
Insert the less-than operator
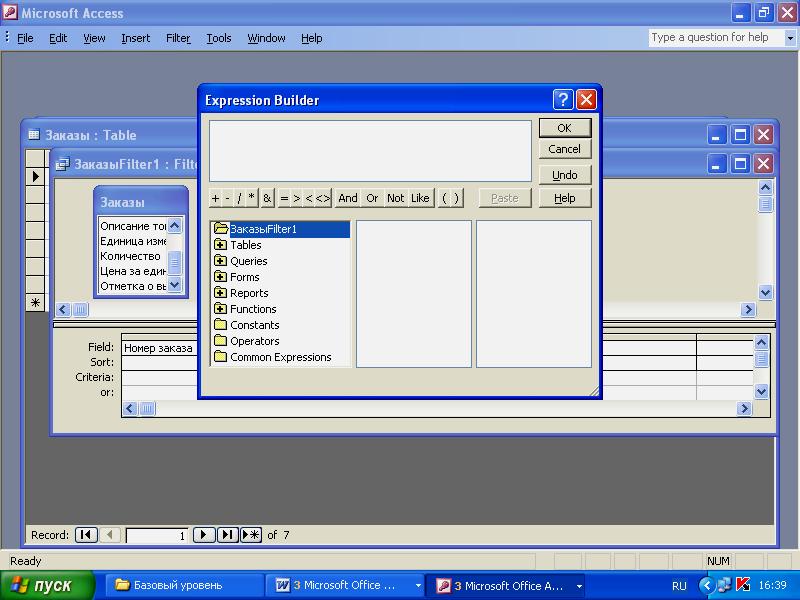[308, 198]
